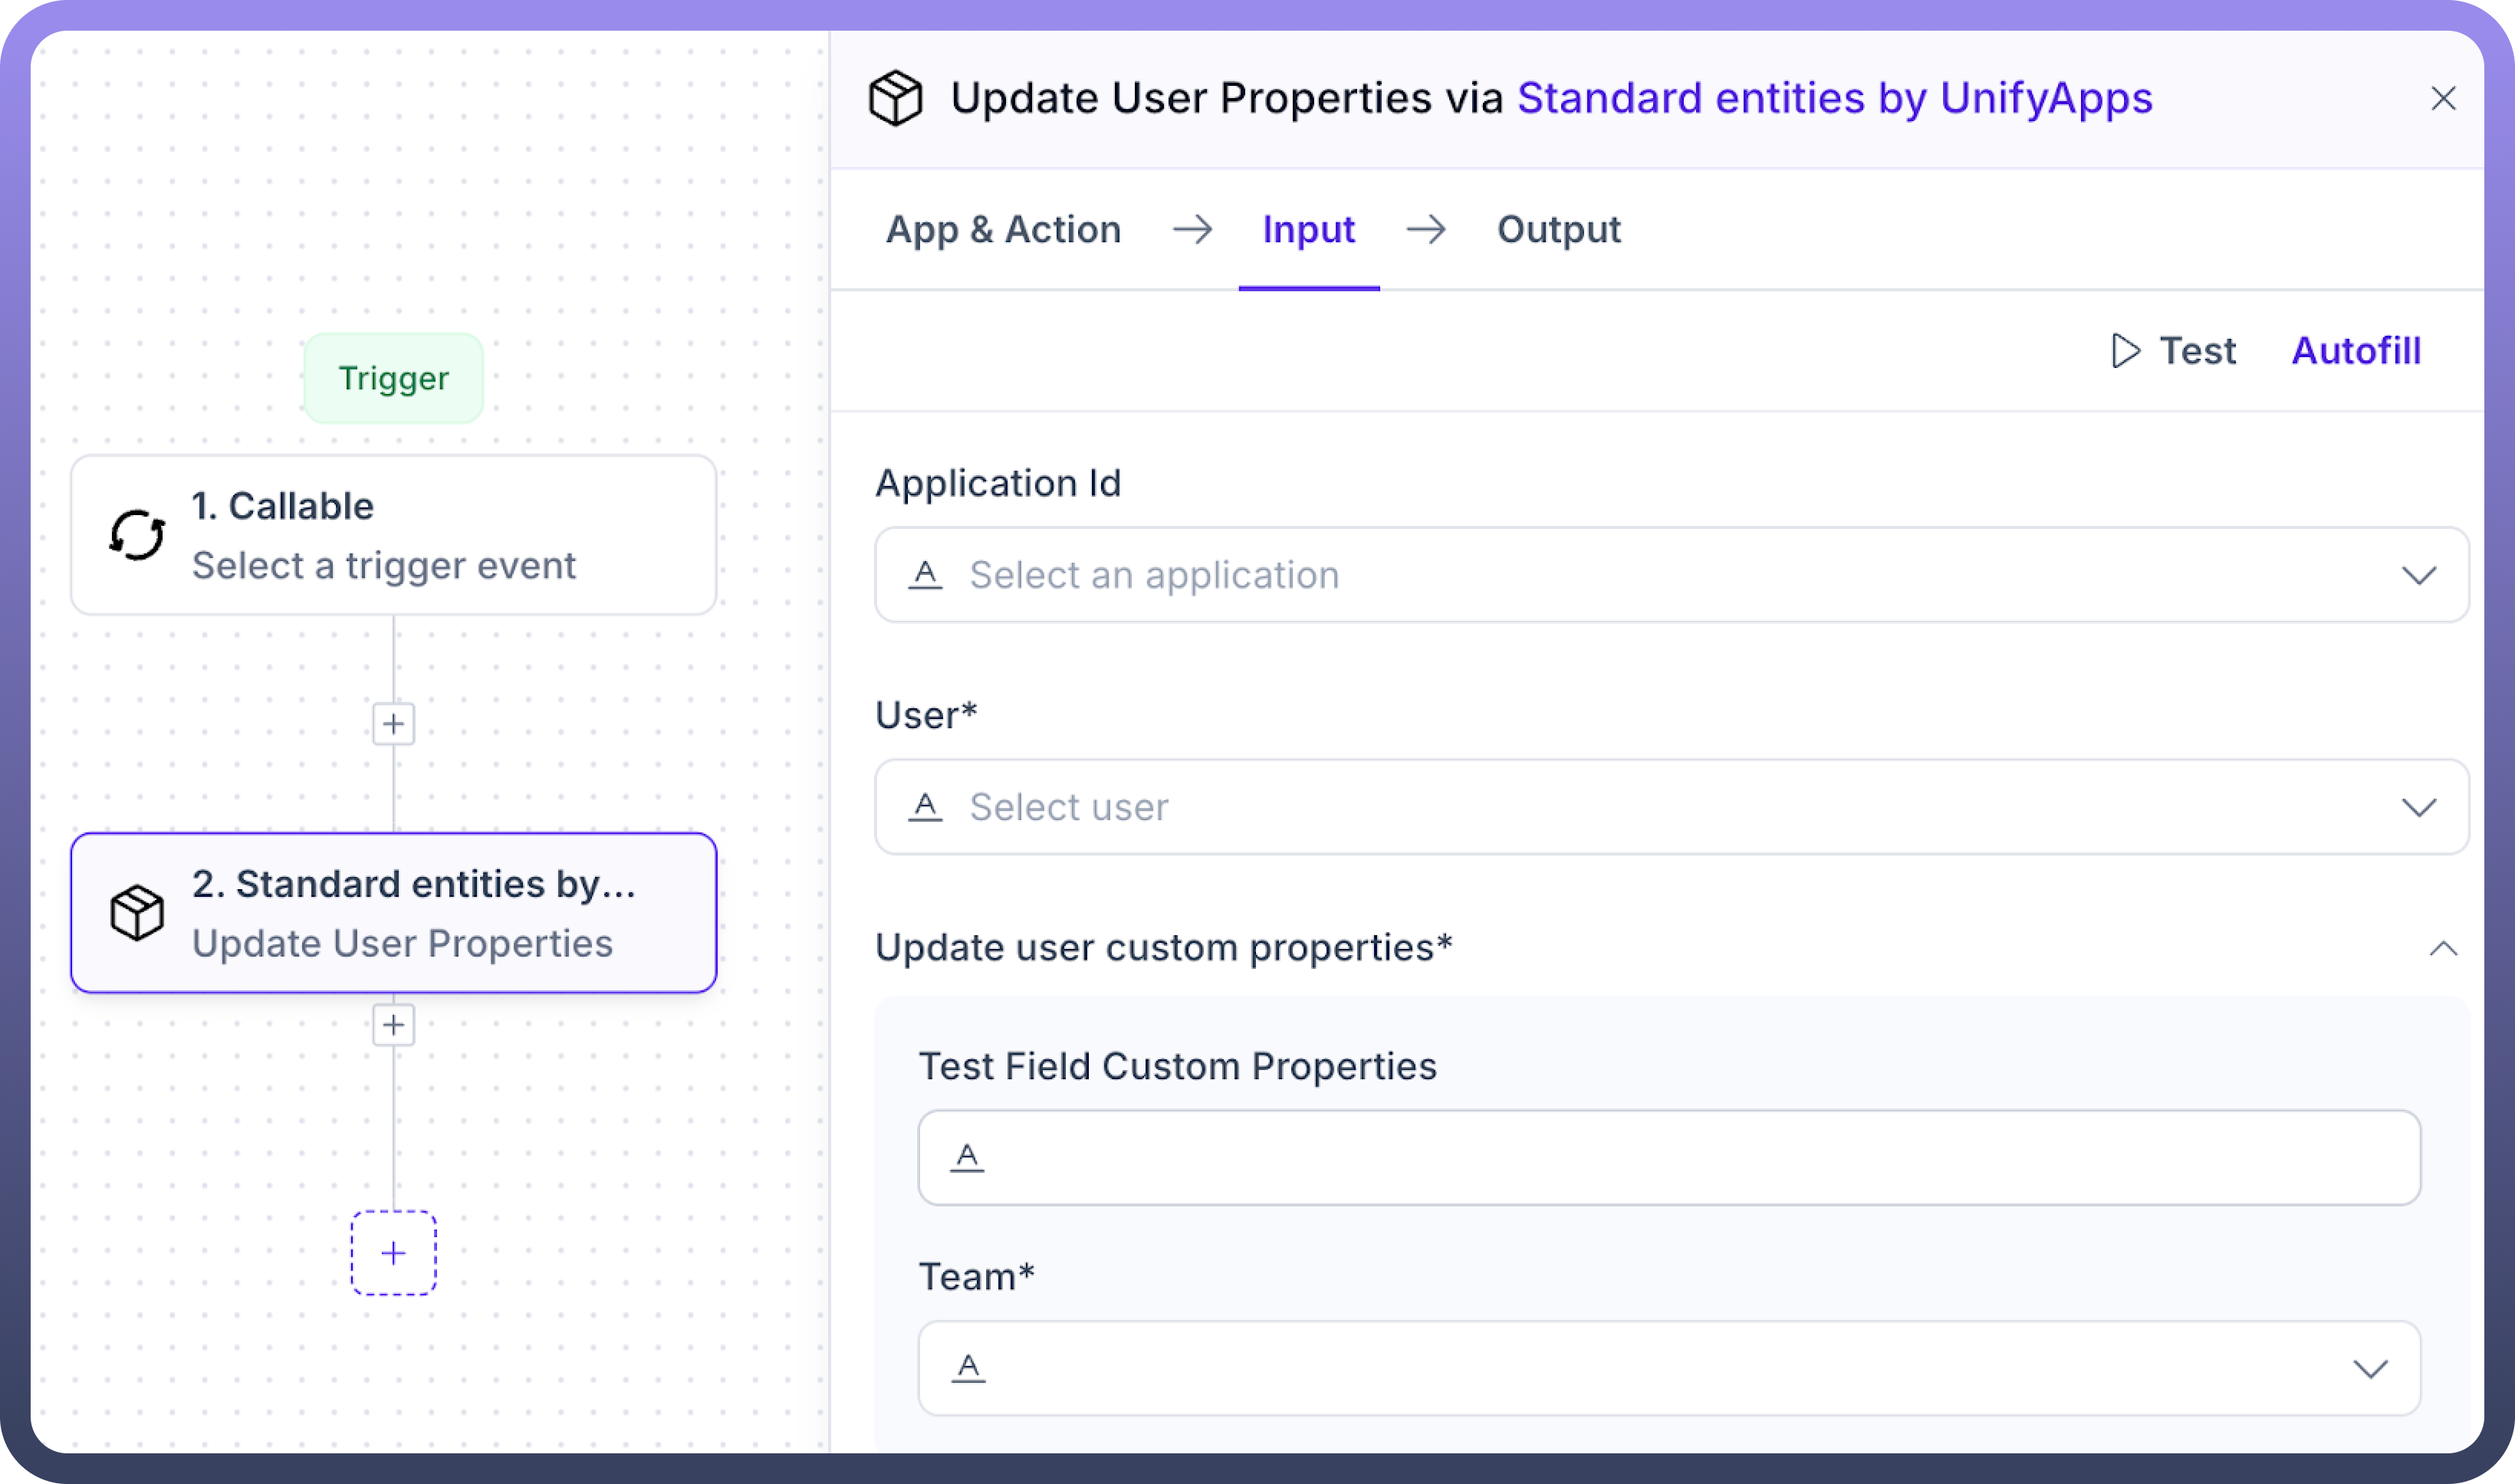Click the dashed plus box at workflow end
The height and width of the screenshot is (1484, 2515).
point(394,1253)
